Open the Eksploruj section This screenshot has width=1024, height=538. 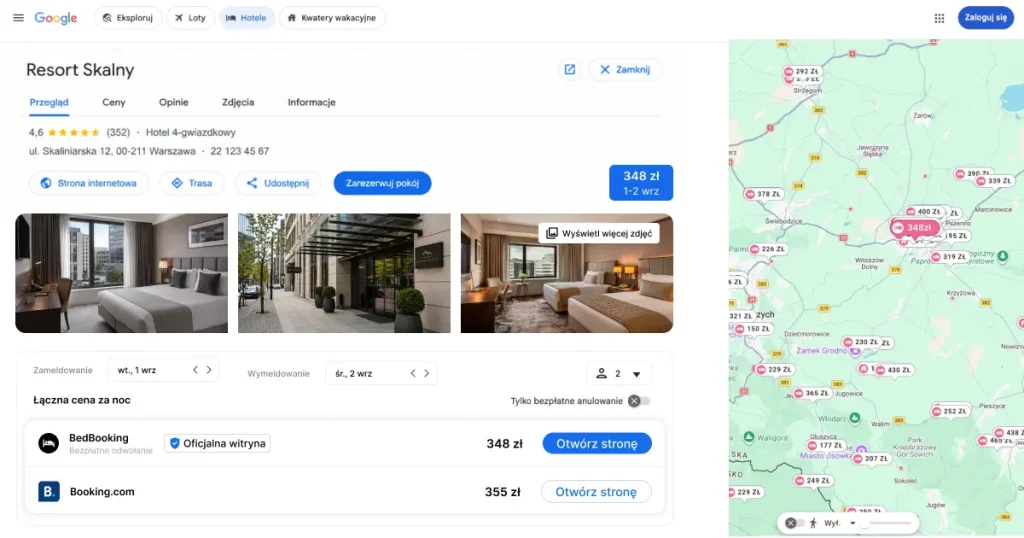tap(128, 18)
